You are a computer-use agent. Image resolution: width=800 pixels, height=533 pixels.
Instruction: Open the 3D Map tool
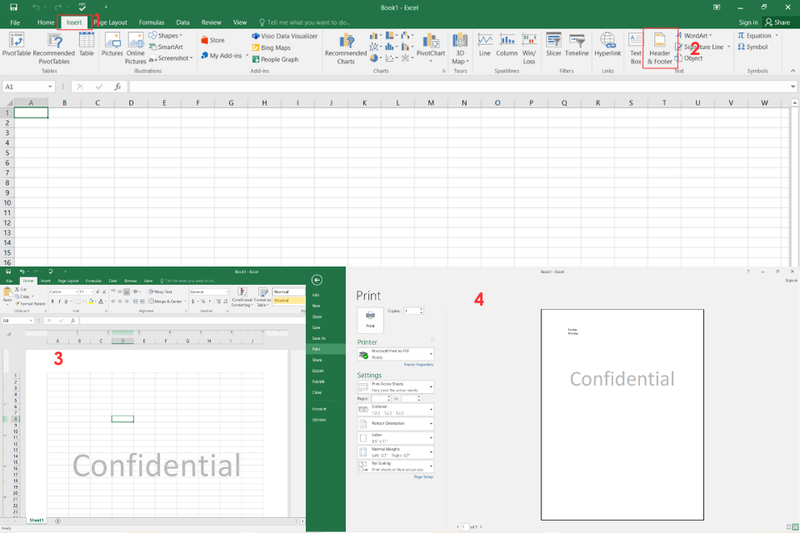pos(458,46)
